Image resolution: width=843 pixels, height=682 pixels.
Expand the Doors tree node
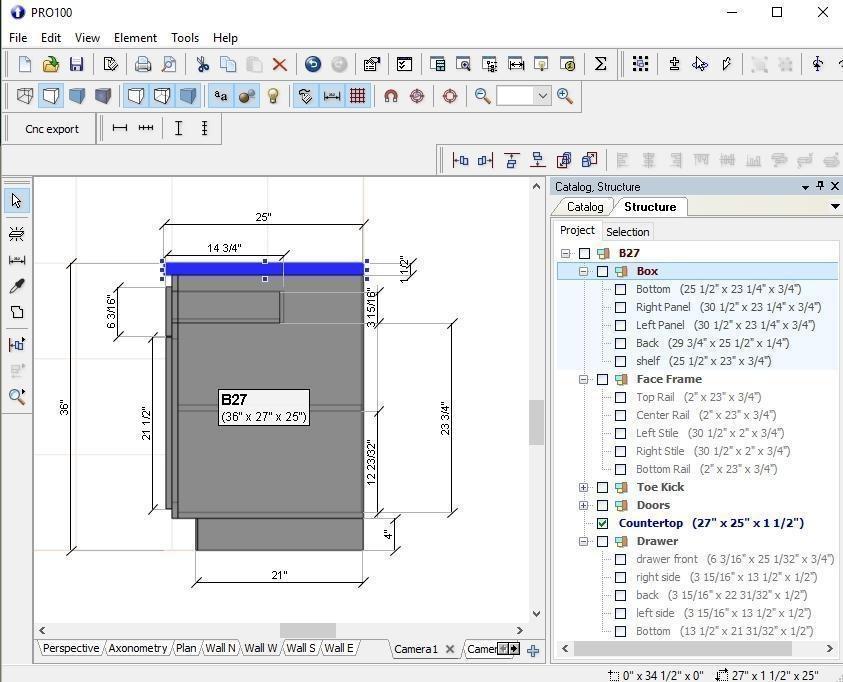584,505
